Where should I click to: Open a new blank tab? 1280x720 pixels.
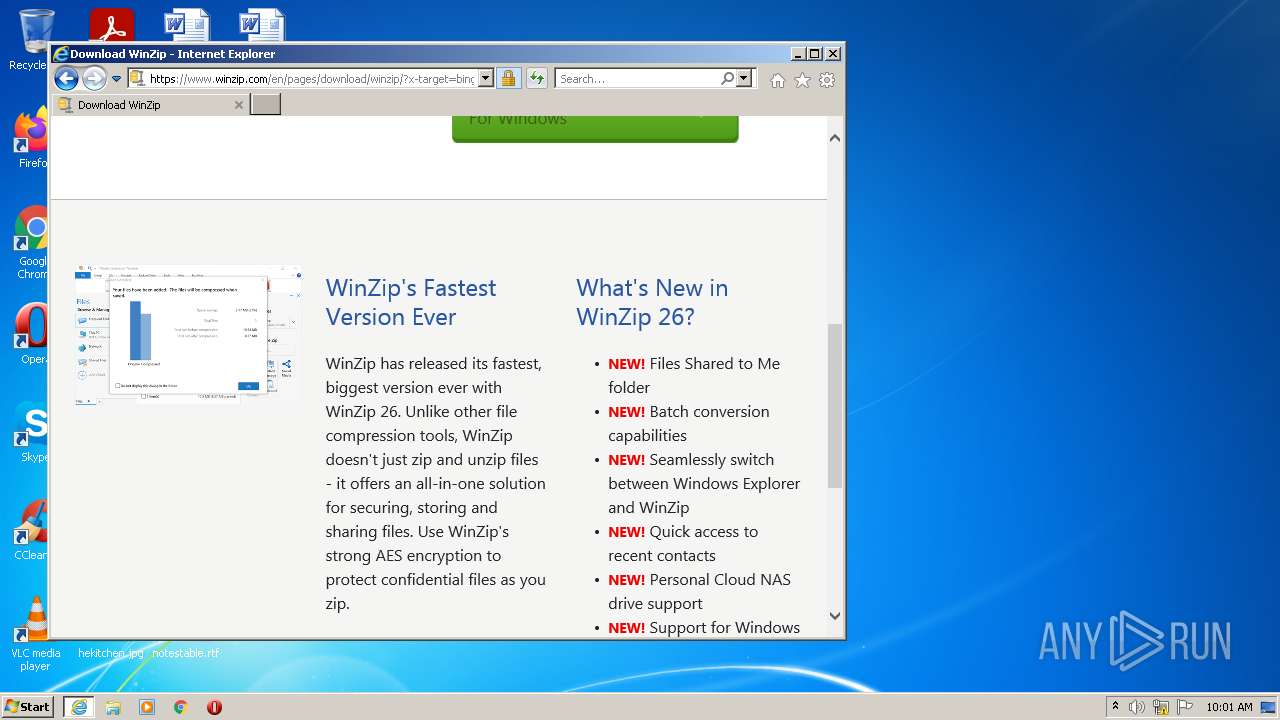(x=265, y=104)
